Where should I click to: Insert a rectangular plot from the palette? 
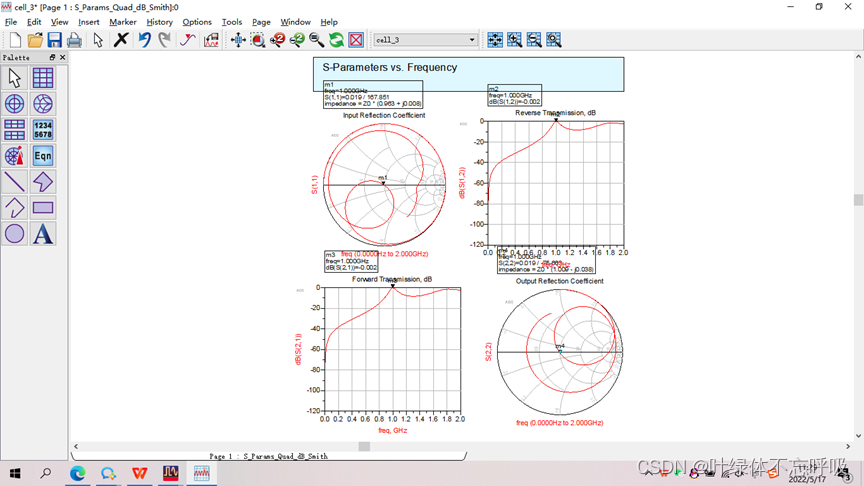tap(43, 78)
